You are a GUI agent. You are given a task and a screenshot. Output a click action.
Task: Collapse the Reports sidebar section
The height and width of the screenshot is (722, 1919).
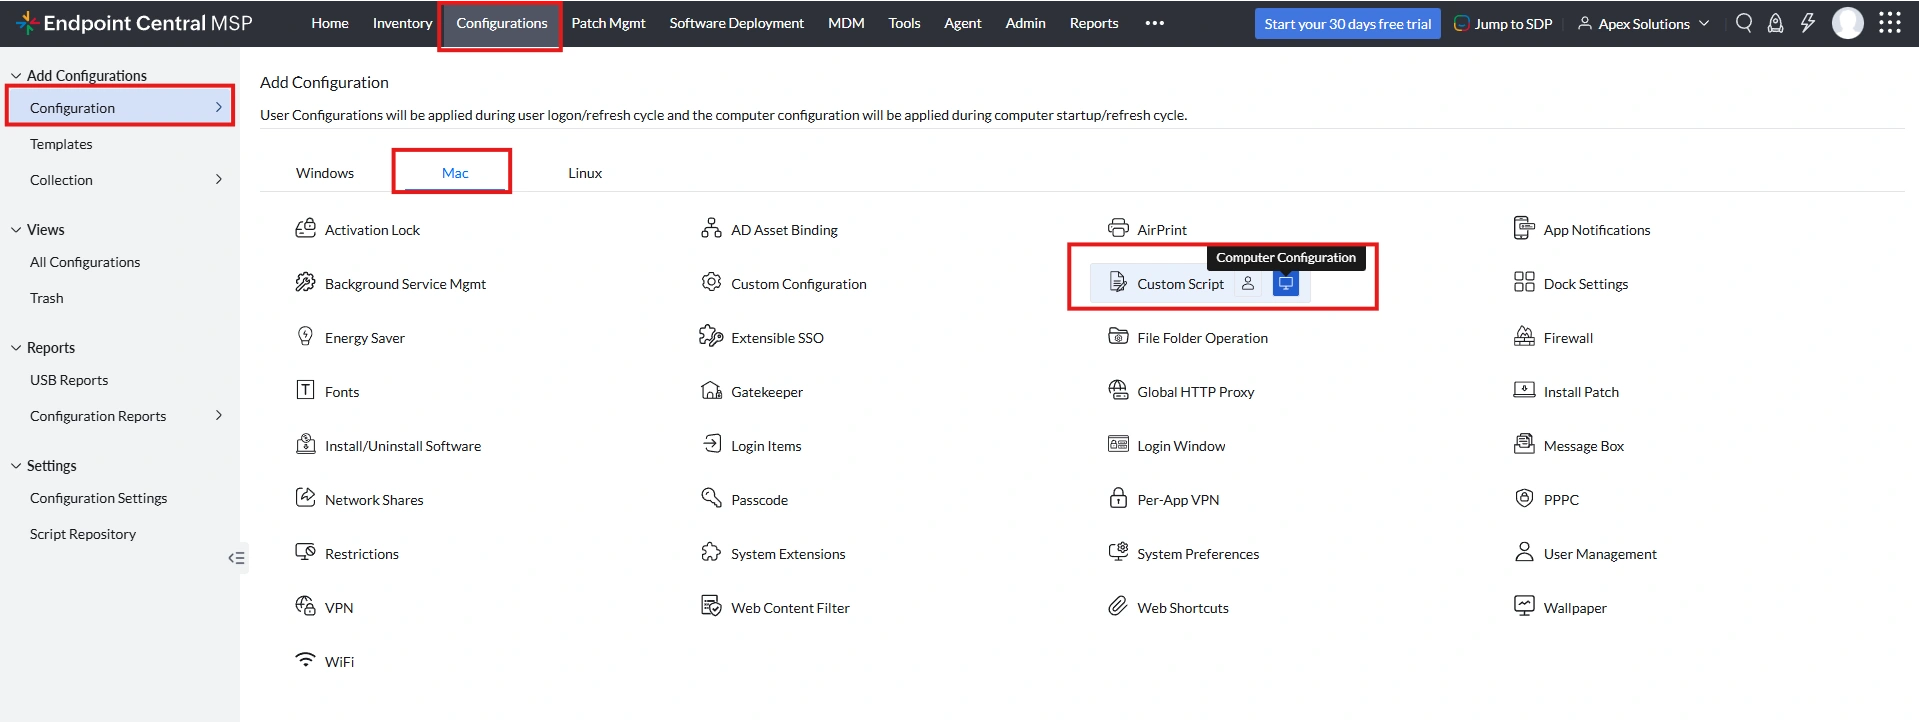pyautogui.click(x=16, y=348)
